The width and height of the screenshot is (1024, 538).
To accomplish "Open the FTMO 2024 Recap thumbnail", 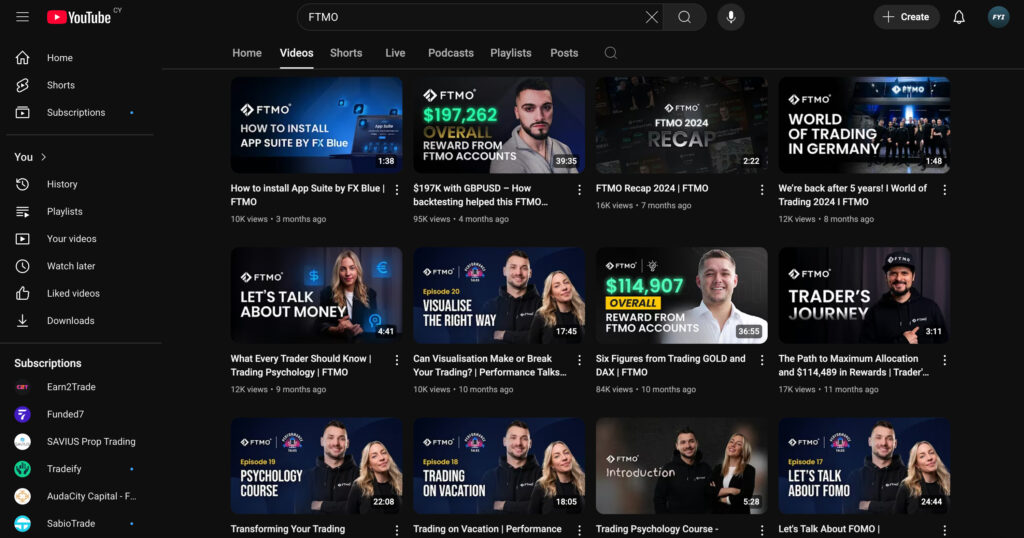I will tap(682, 125).
